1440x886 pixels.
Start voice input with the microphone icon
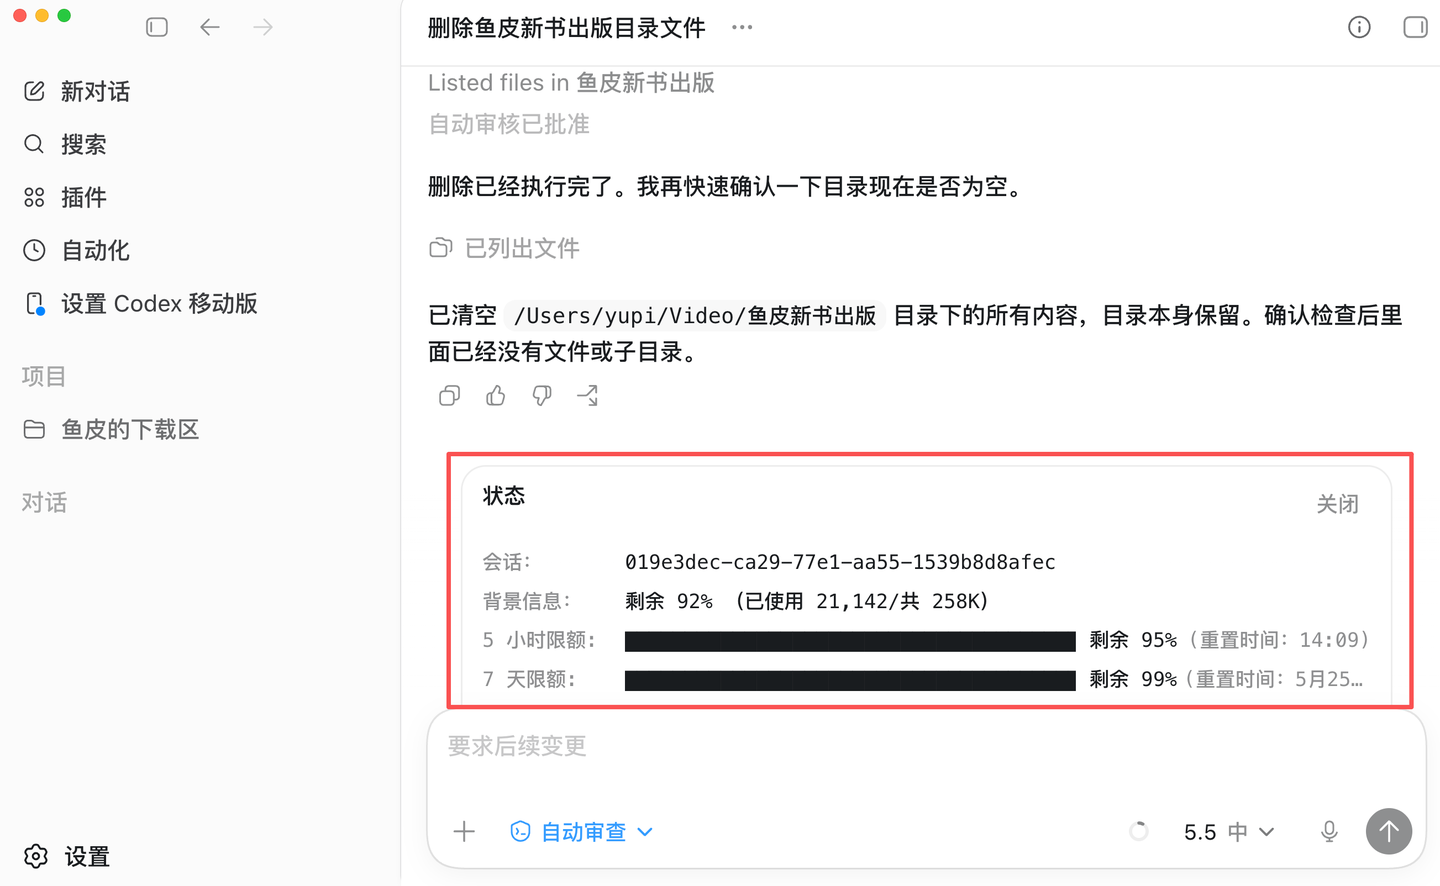tap(1329, 831)
